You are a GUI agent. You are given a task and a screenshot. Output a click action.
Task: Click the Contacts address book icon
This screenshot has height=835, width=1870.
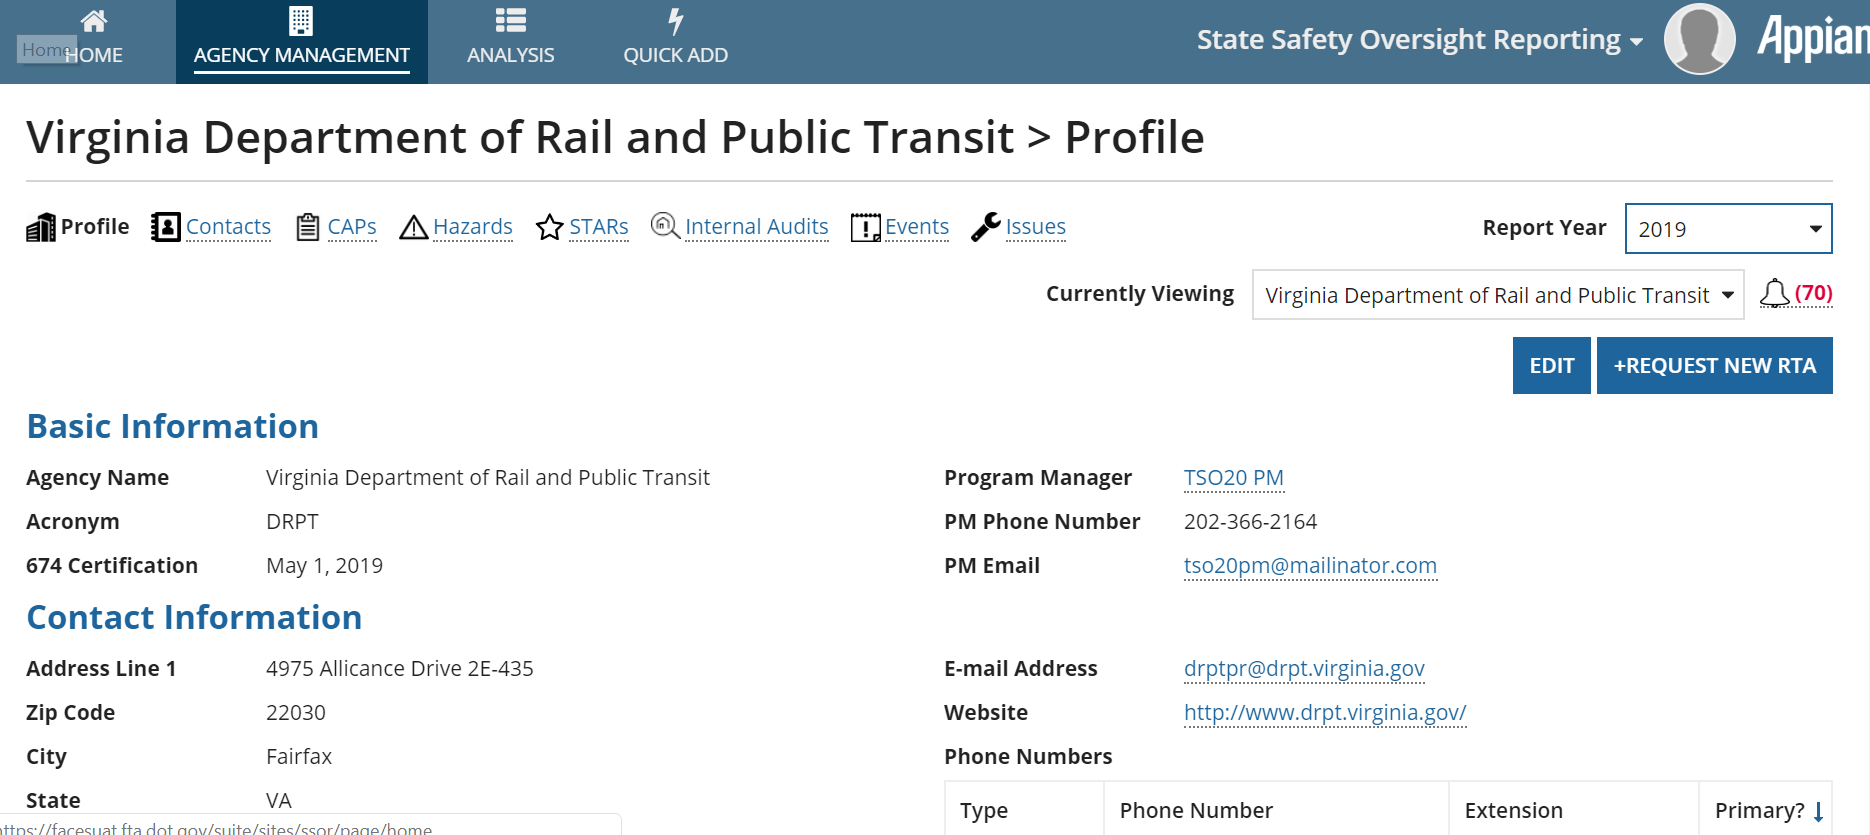(x=165, y=227)
